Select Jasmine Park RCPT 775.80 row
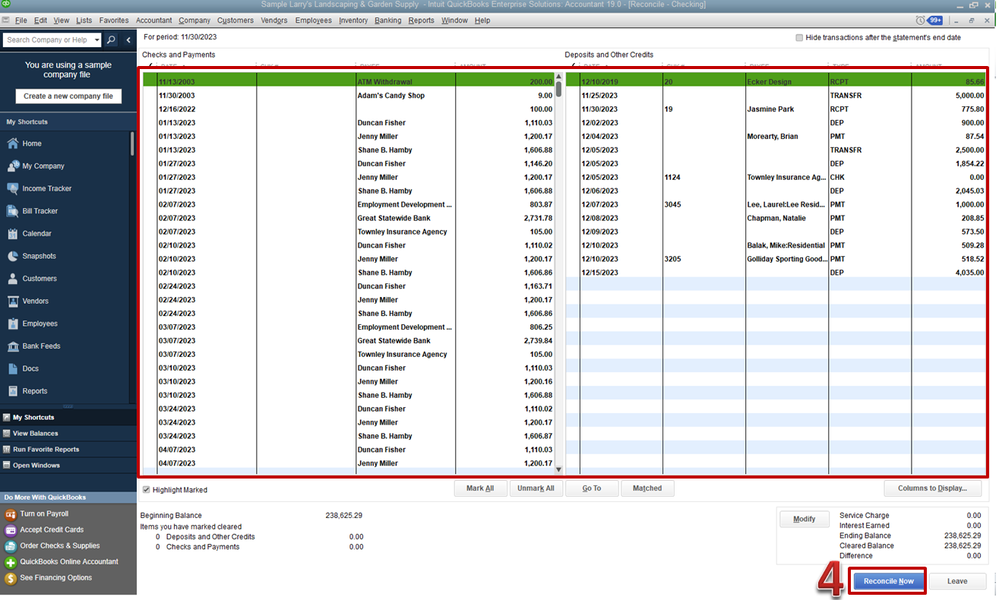This screenshot has height=600, width=999. (x=775, y=109)
